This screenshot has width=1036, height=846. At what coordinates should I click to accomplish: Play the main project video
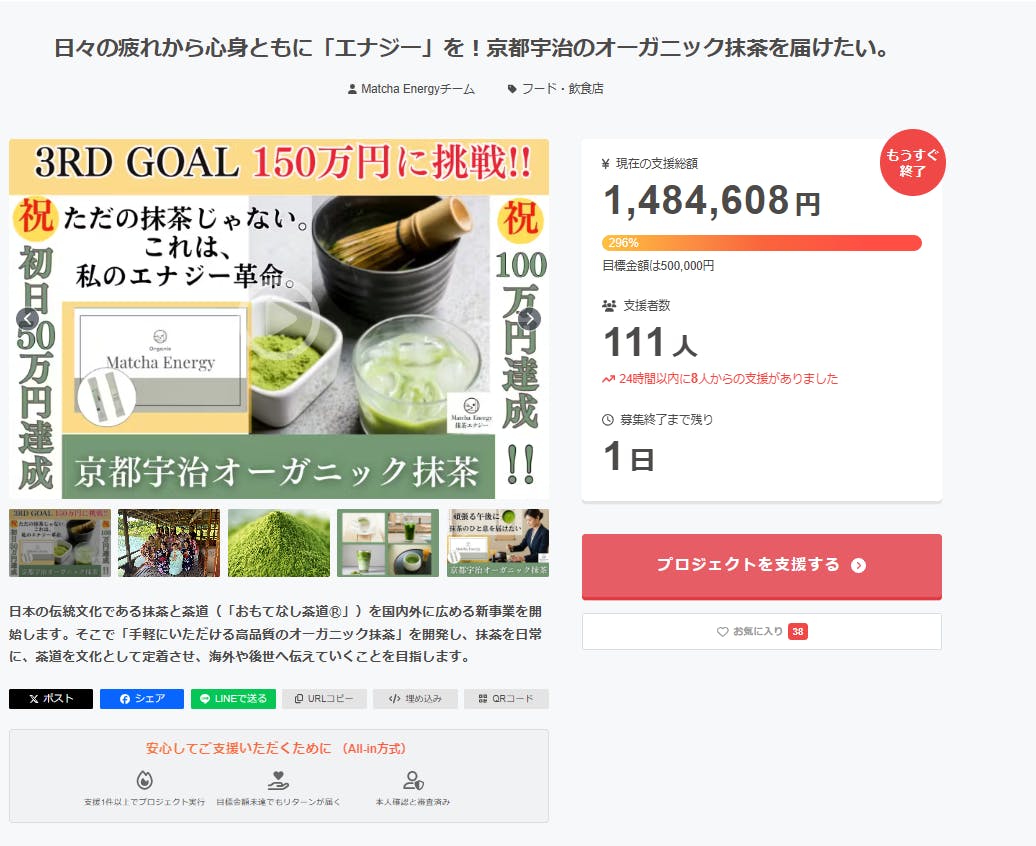click(284, 319)
